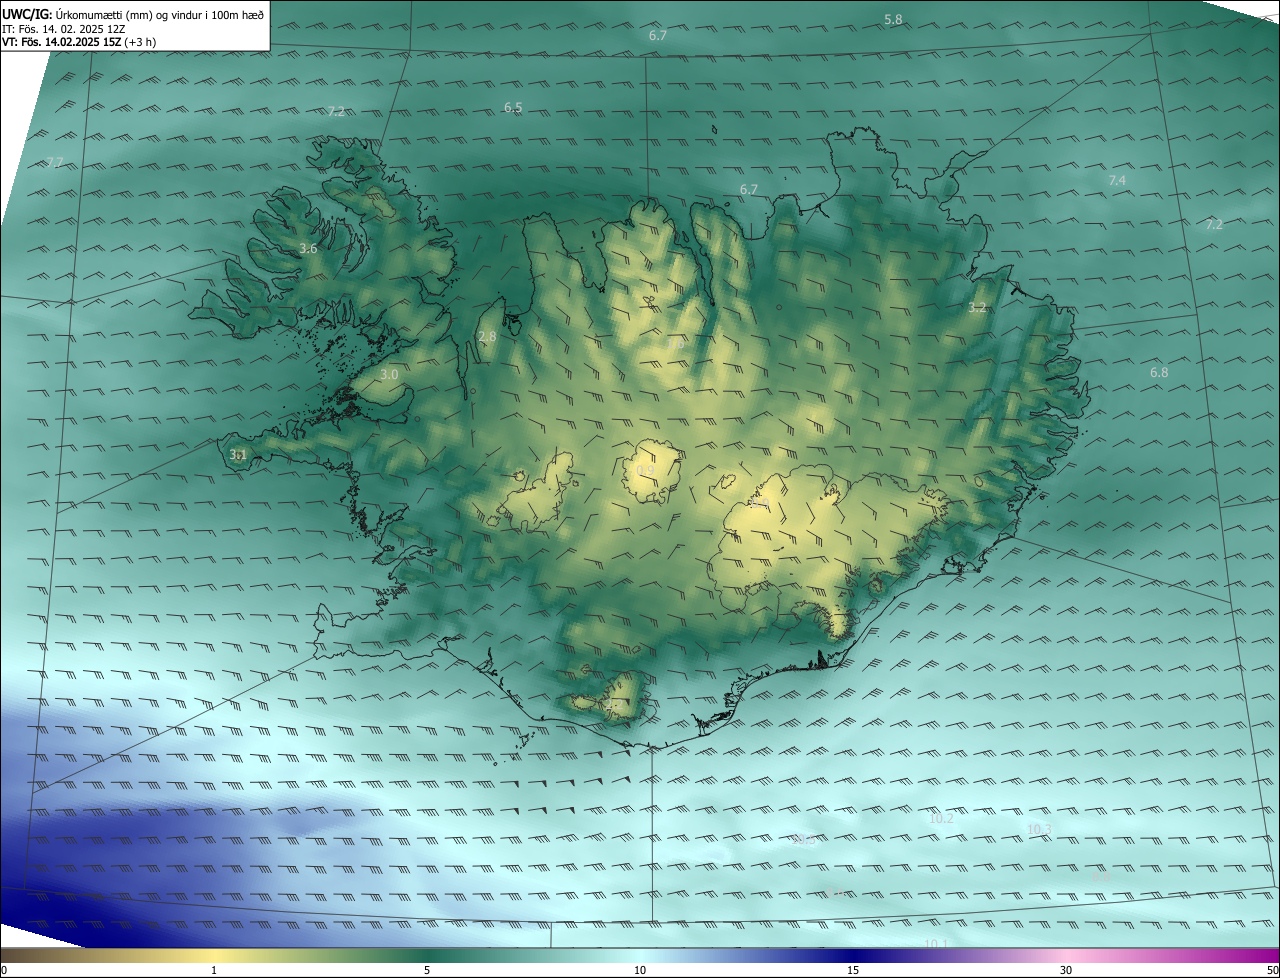Click the 10.5 value label on the map
The width and height of the screenshot is (1280, 978).
(804, 840)
